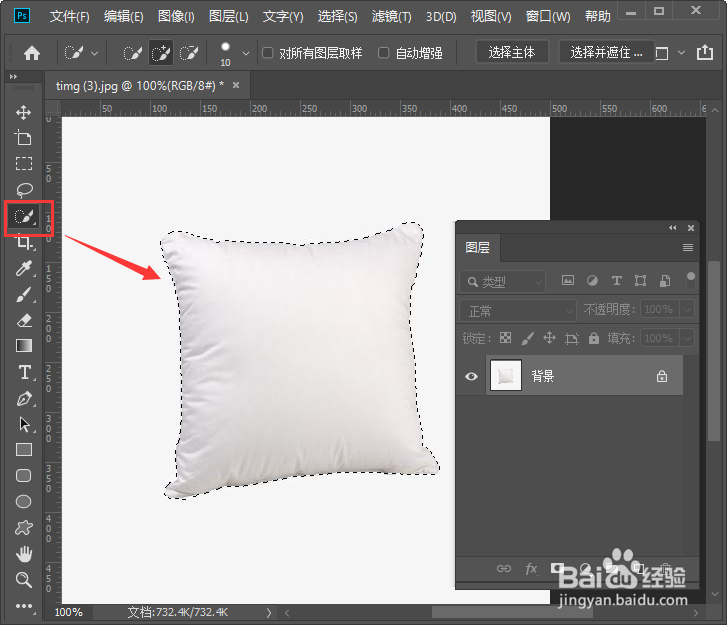Image resolution: width=727 pixels, height=625 pixels.
Task: Select the Rectangle shape tool
Action: pos(24,450)
